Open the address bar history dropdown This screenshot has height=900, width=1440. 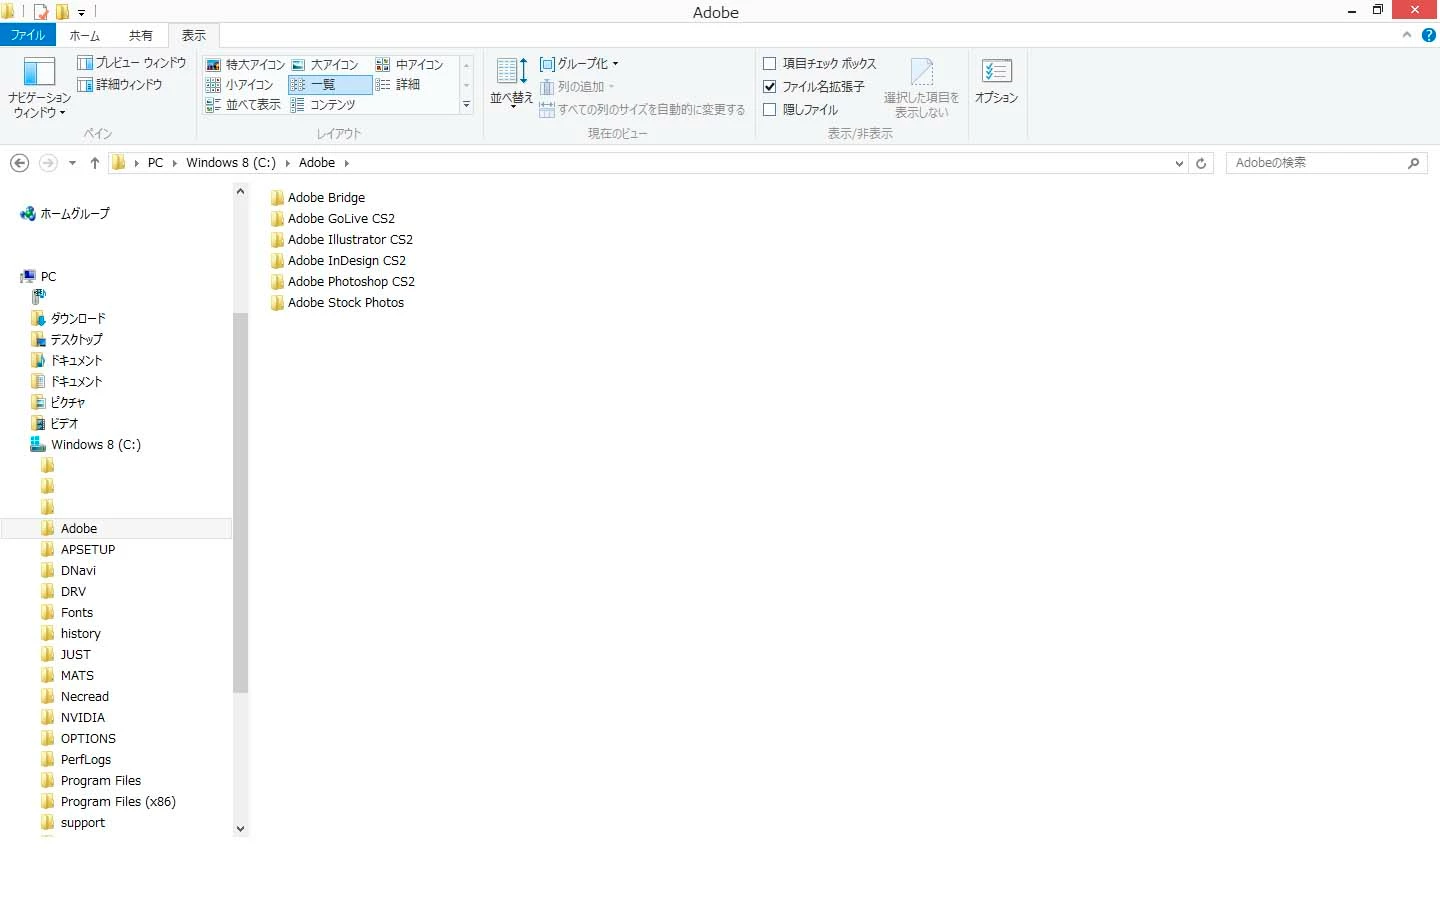[x=1179, y=163]
